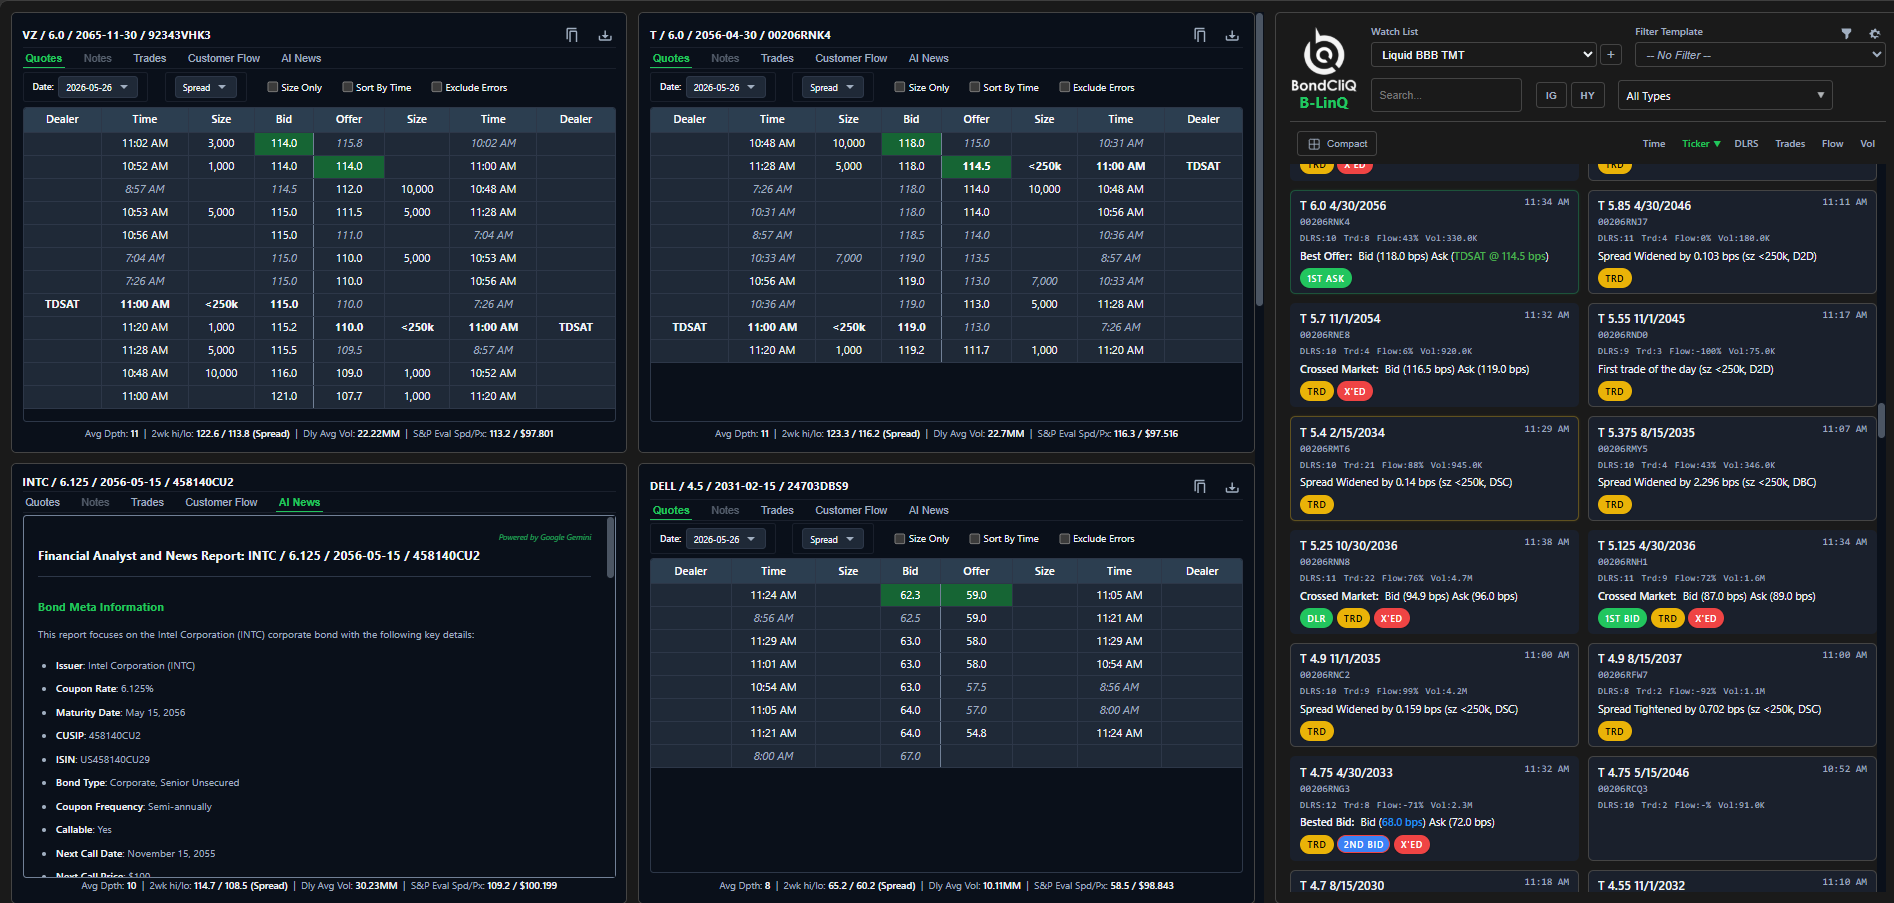Screen dimensions: 1894x903
Task: Sort watch list by Vol
Action: pyautogui.click(x=1867, y=144)
